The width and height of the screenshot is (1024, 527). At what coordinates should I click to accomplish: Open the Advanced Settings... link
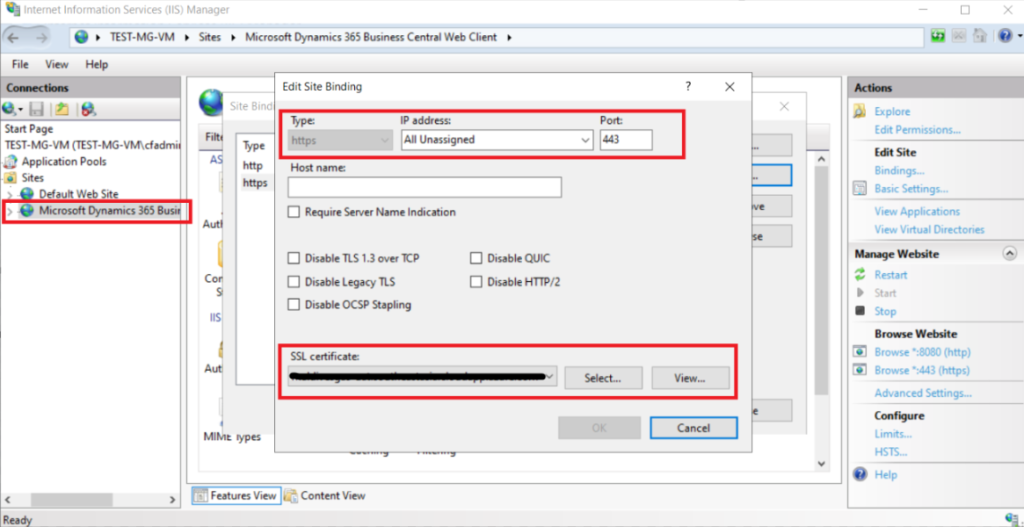point(923,393)
